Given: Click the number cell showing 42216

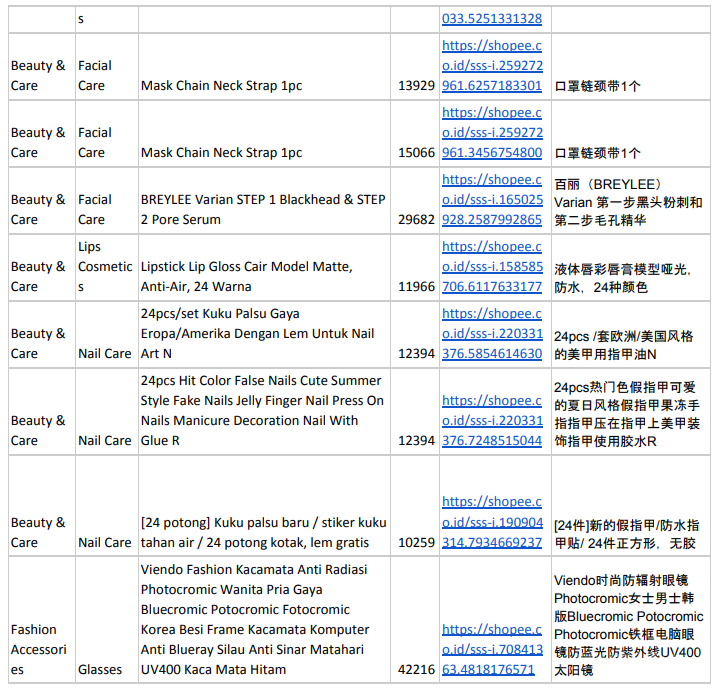Looking at the screenshot, I should [416, 669].
